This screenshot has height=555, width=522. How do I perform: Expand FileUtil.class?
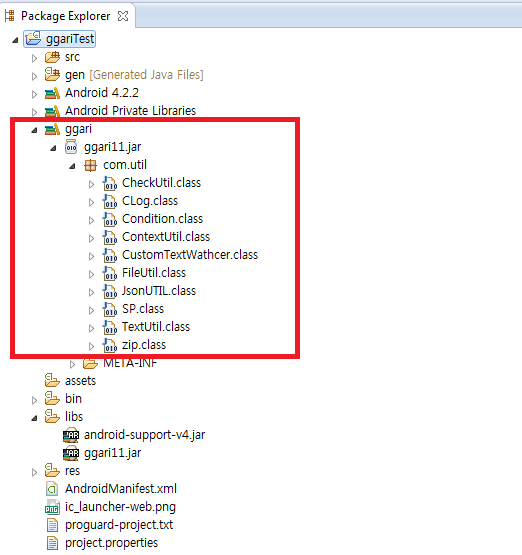(x=91, y=274)
